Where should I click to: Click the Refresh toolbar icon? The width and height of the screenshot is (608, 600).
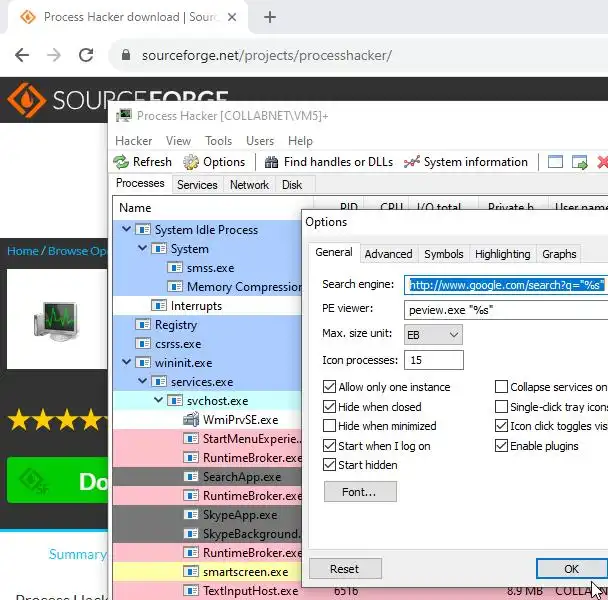121,162
